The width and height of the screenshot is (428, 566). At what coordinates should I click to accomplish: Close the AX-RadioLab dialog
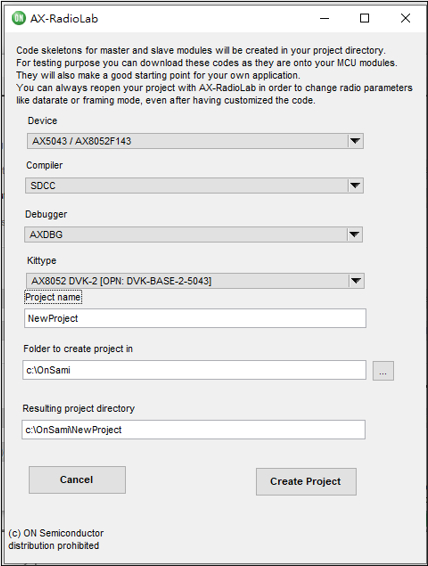pos(405,18)
